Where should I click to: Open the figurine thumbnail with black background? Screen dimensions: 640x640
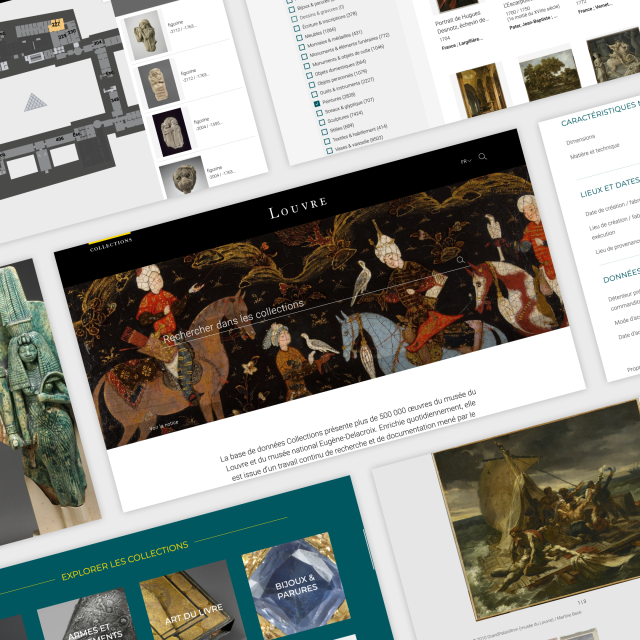171,132
